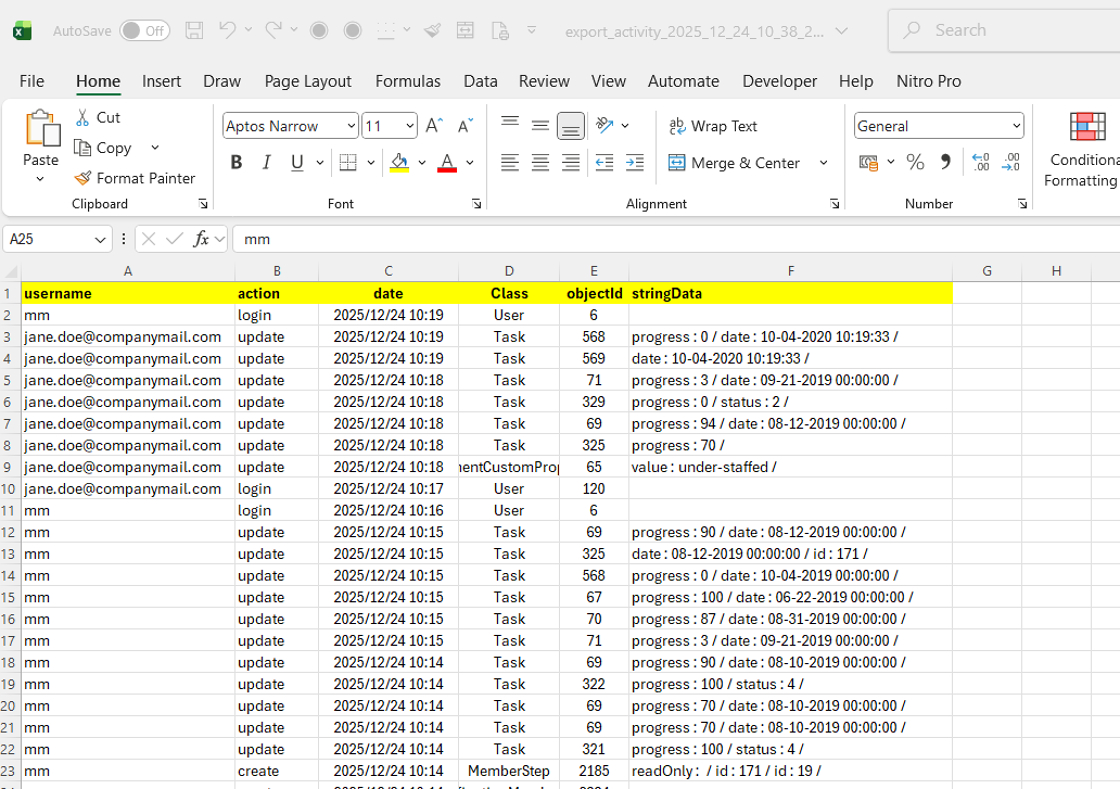Open the Merge & Center dropdown arrow
This screenshot has height=789, width=1120.
tap(824, 163)
